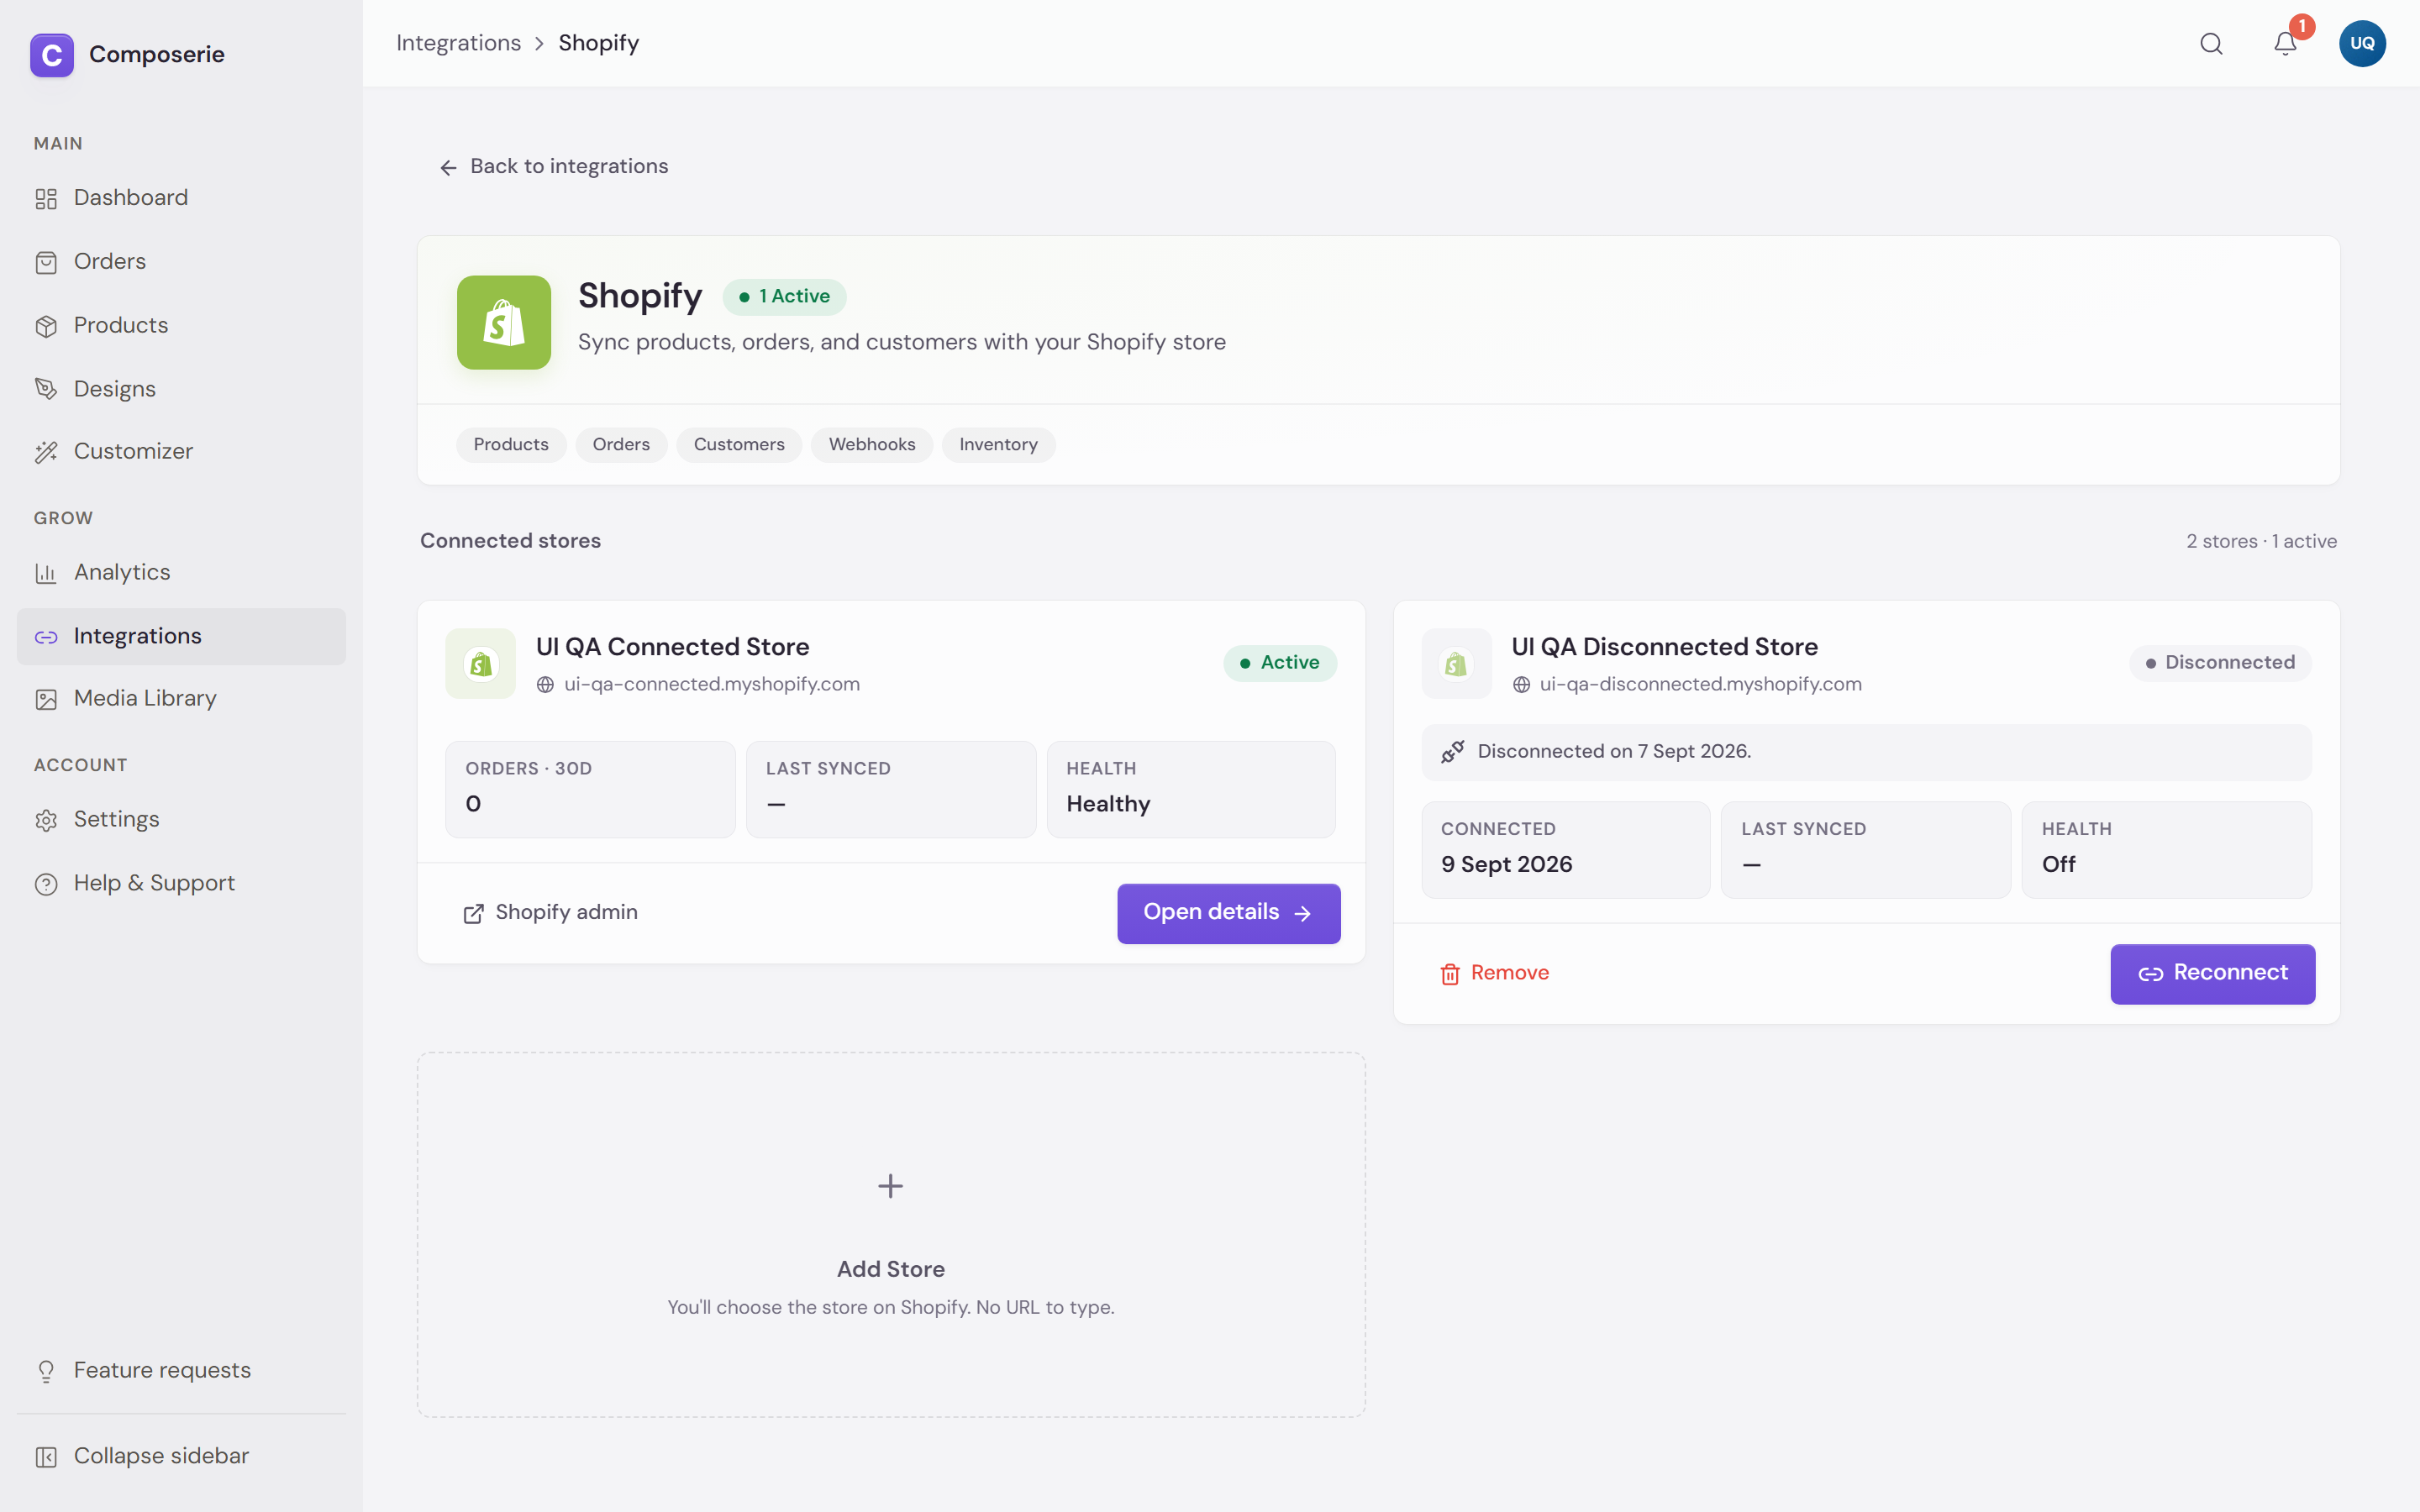
Task: Open the notifications bell
Action: point(2285,44)
